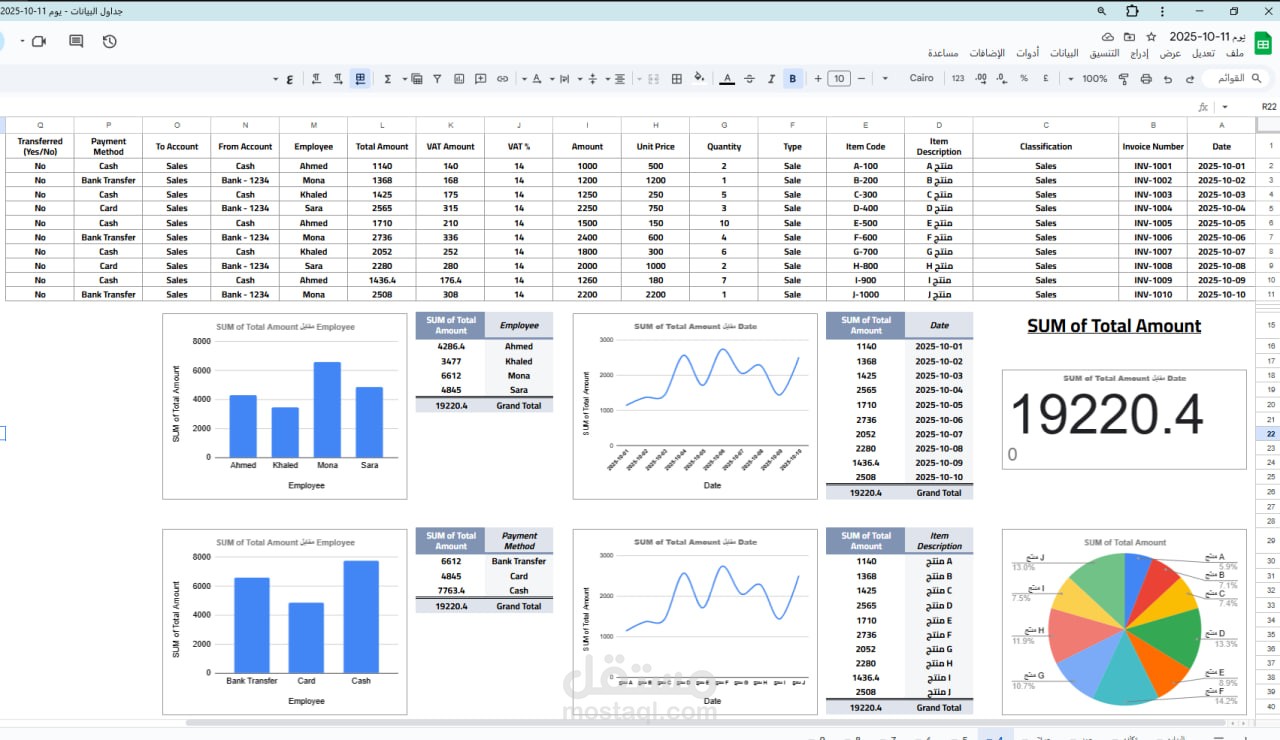Select cell INV-1004 in Invoice Number column
Screen dimensions: 1280x740
[1152, 208]
